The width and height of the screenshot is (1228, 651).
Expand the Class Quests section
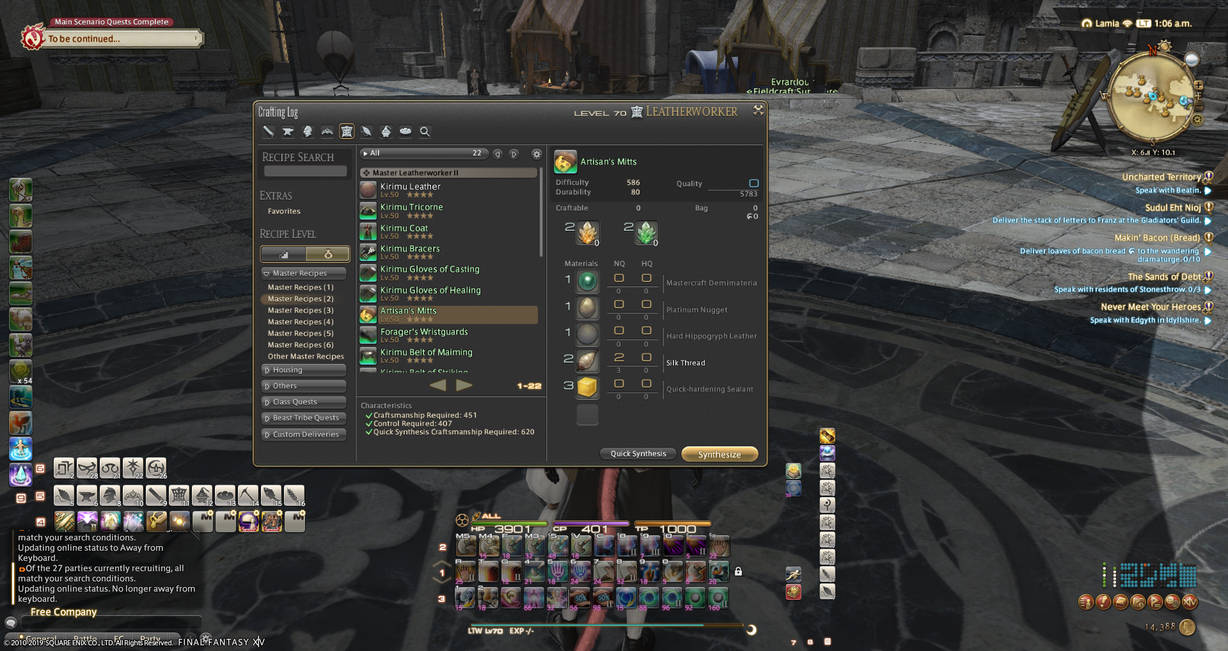point(303,402)
